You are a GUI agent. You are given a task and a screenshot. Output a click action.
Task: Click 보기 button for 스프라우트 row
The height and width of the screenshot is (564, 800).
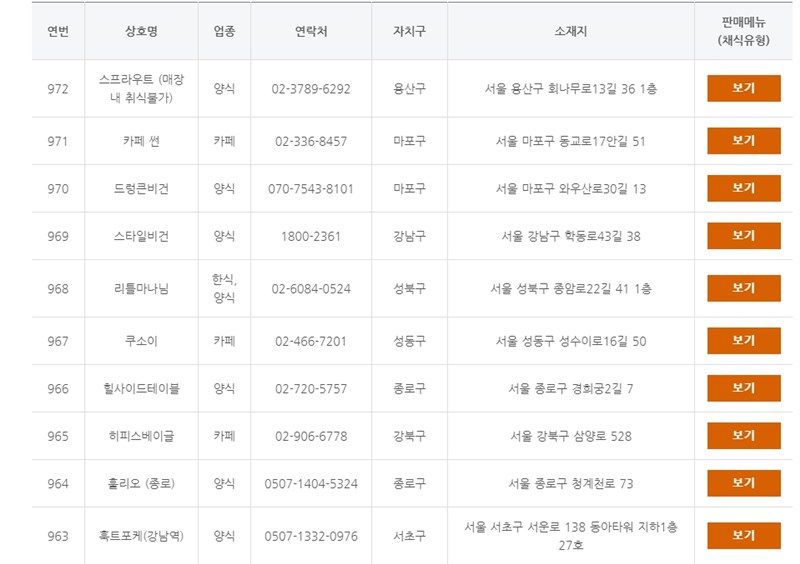click(743, 88)
